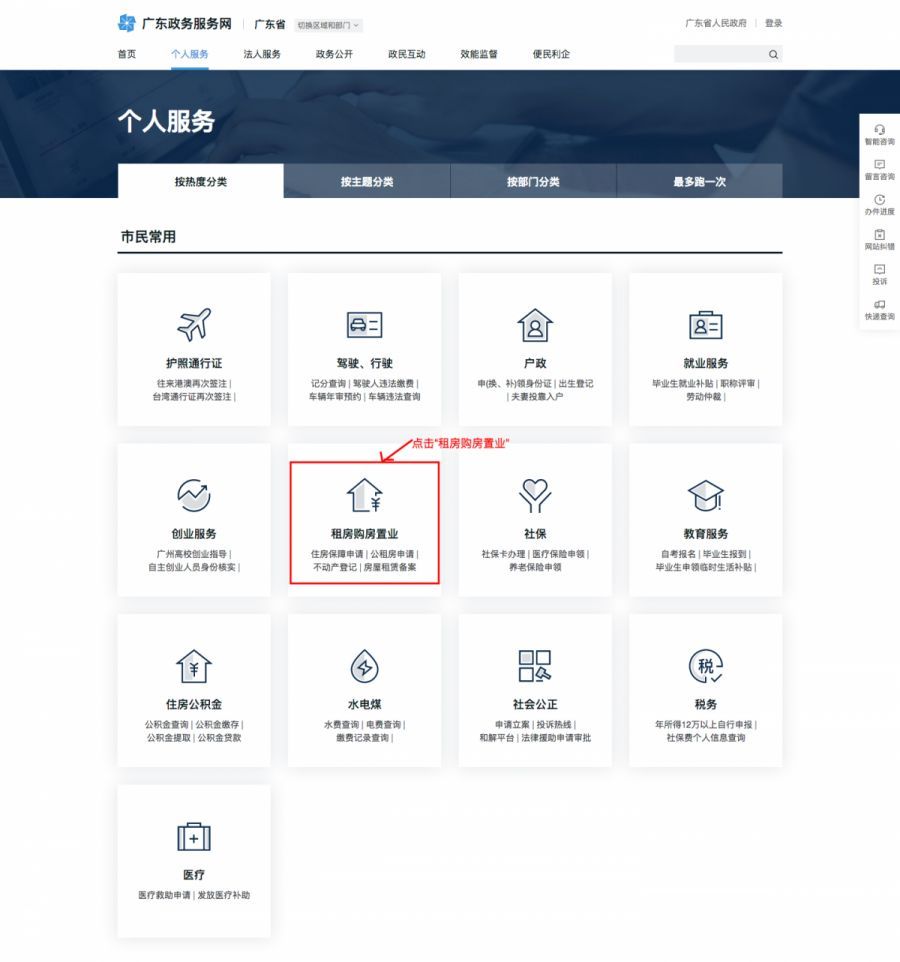Open the 驾驶、行驶 car license icon
This screenshot has width=900, height=962.
[364, 325]
